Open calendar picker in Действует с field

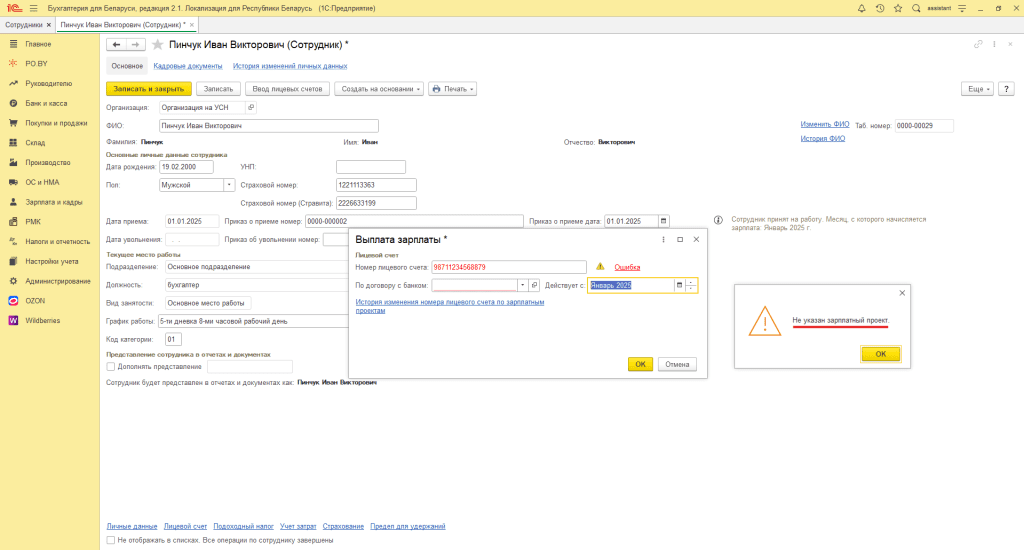[x=679, y=285]
